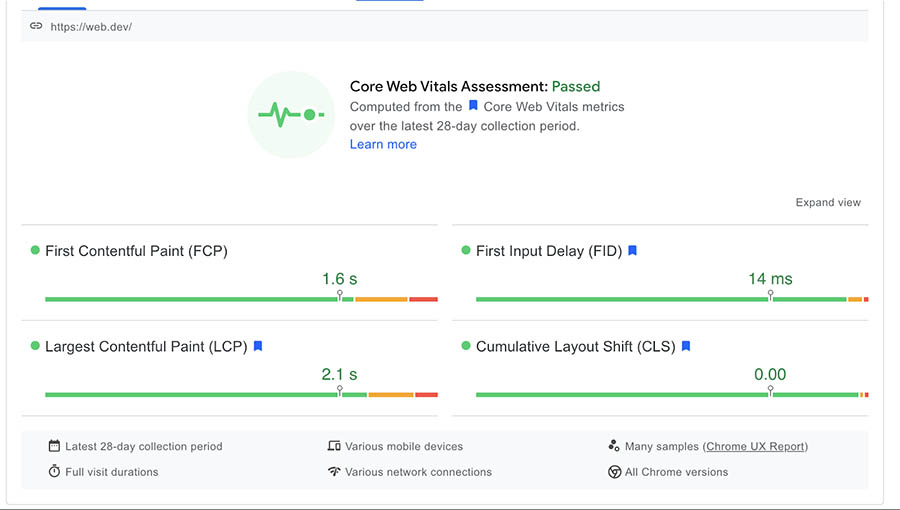This screenshot has height=510, width=900.
Task: Click the Cumulative Layout Shift 0.00 marker
Action: 770,392
